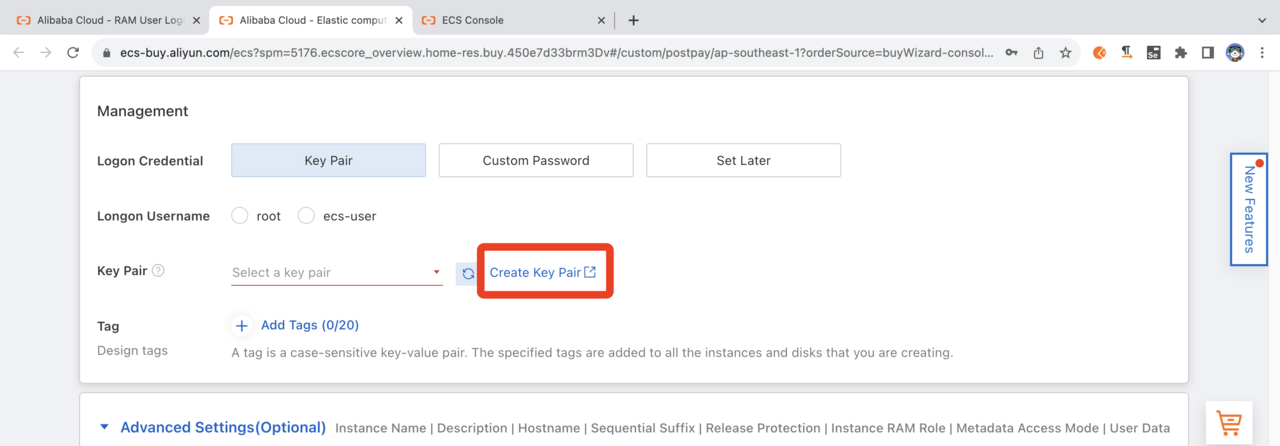
Task: Open the shopping cart icon
Action: (x=1229, y=422)
